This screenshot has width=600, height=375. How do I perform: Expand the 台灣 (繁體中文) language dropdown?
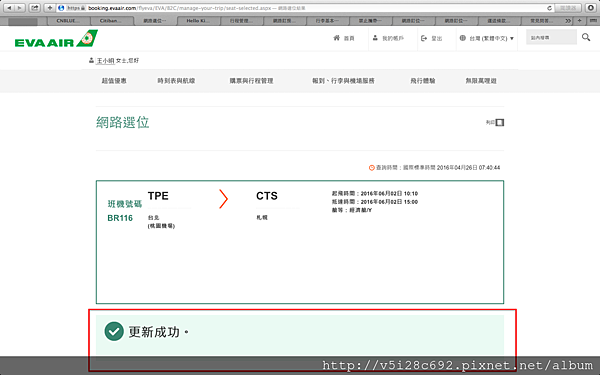(x=487, y=38)
